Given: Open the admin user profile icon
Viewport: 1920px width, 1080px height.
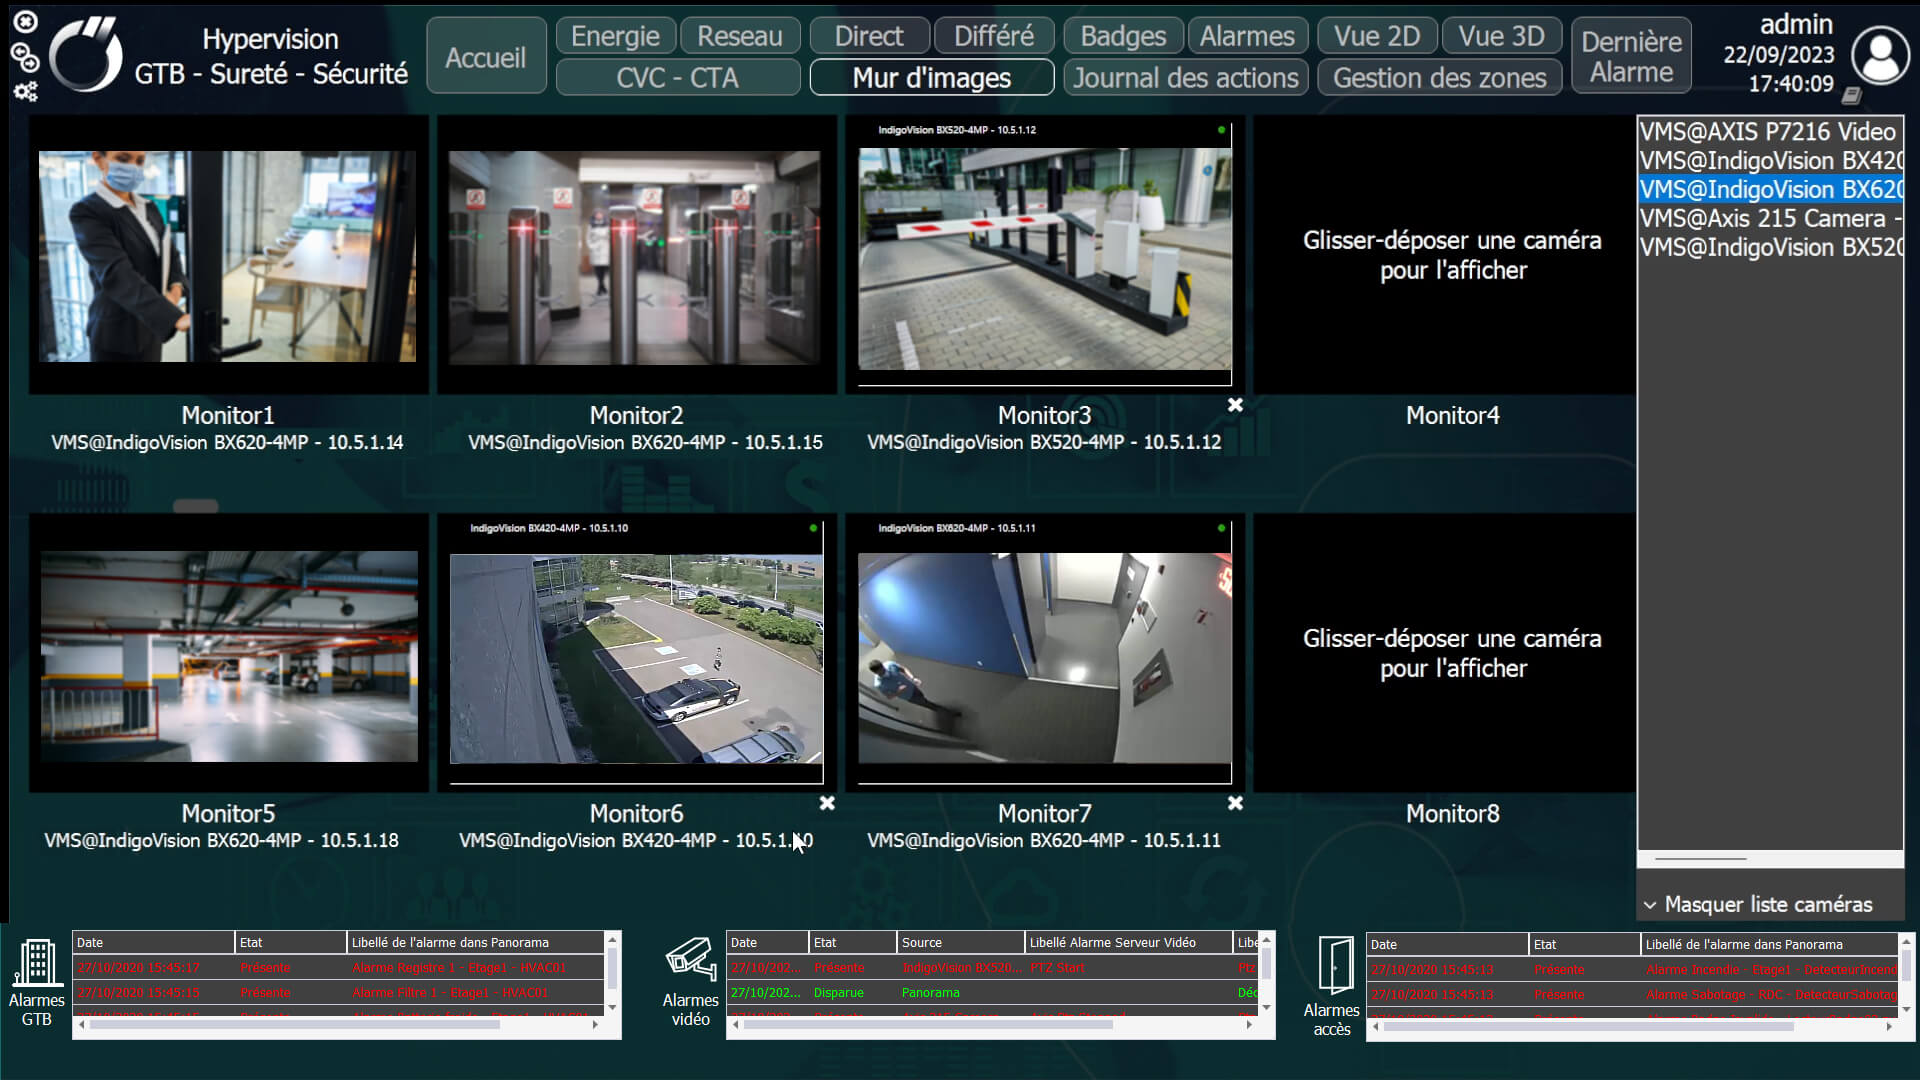Looking at the screenshot, I should 1879,53.
